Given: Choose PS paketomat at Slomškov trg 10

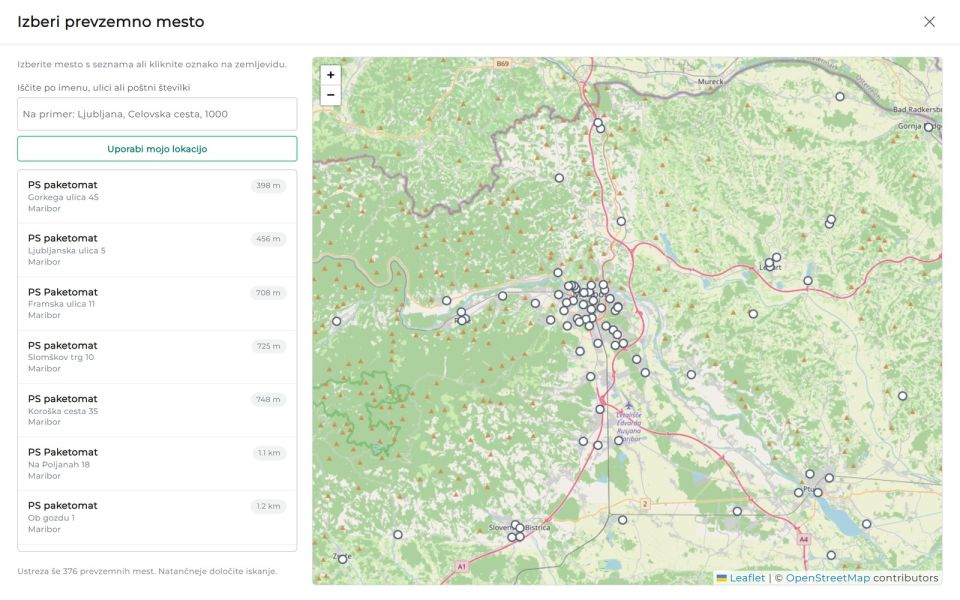Looking at the screenshot, I should pos(157,357).
